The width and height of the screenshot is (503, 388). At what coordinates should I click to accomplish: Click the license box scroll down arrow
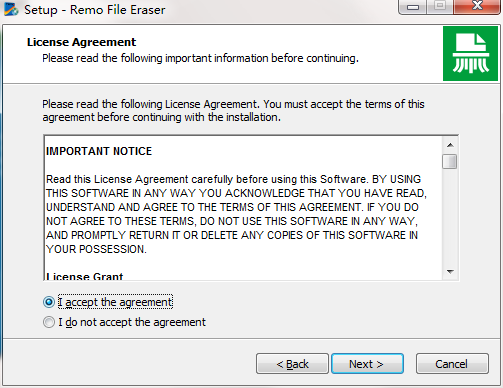pos(450,272)
